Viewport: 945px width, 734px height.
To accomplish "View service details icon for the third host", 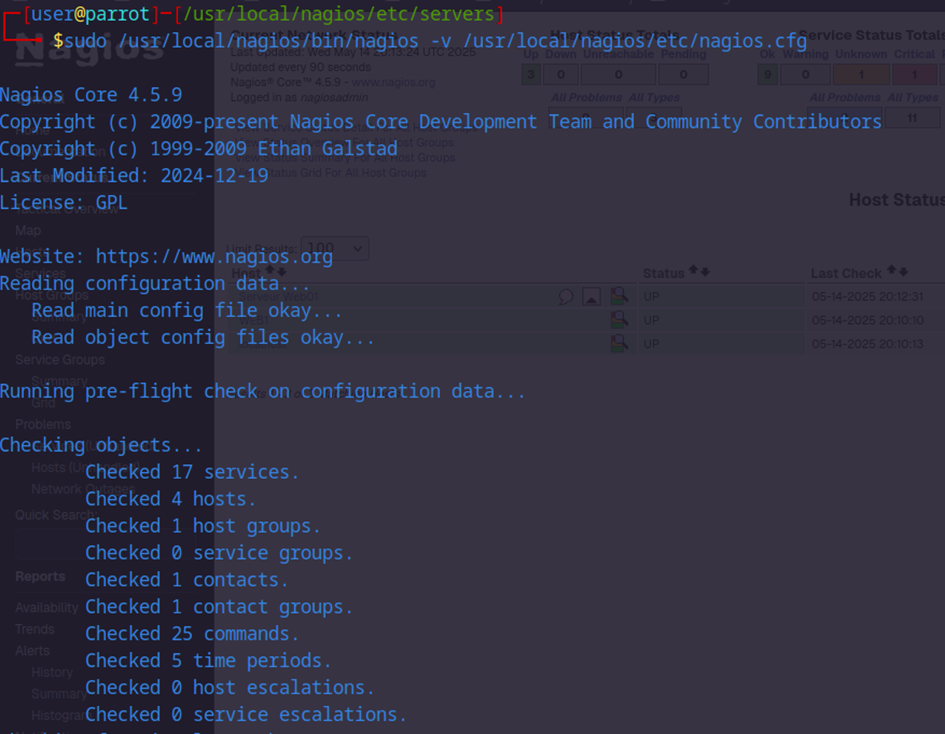I will pyautogui.click(x=619, y=343).
